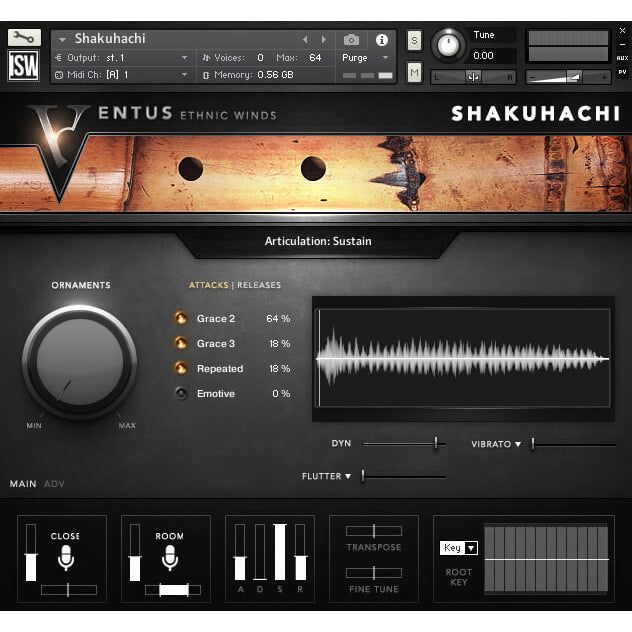Click the Root Key grid display
Screen dimensions: 632x632
pos(547,559)
